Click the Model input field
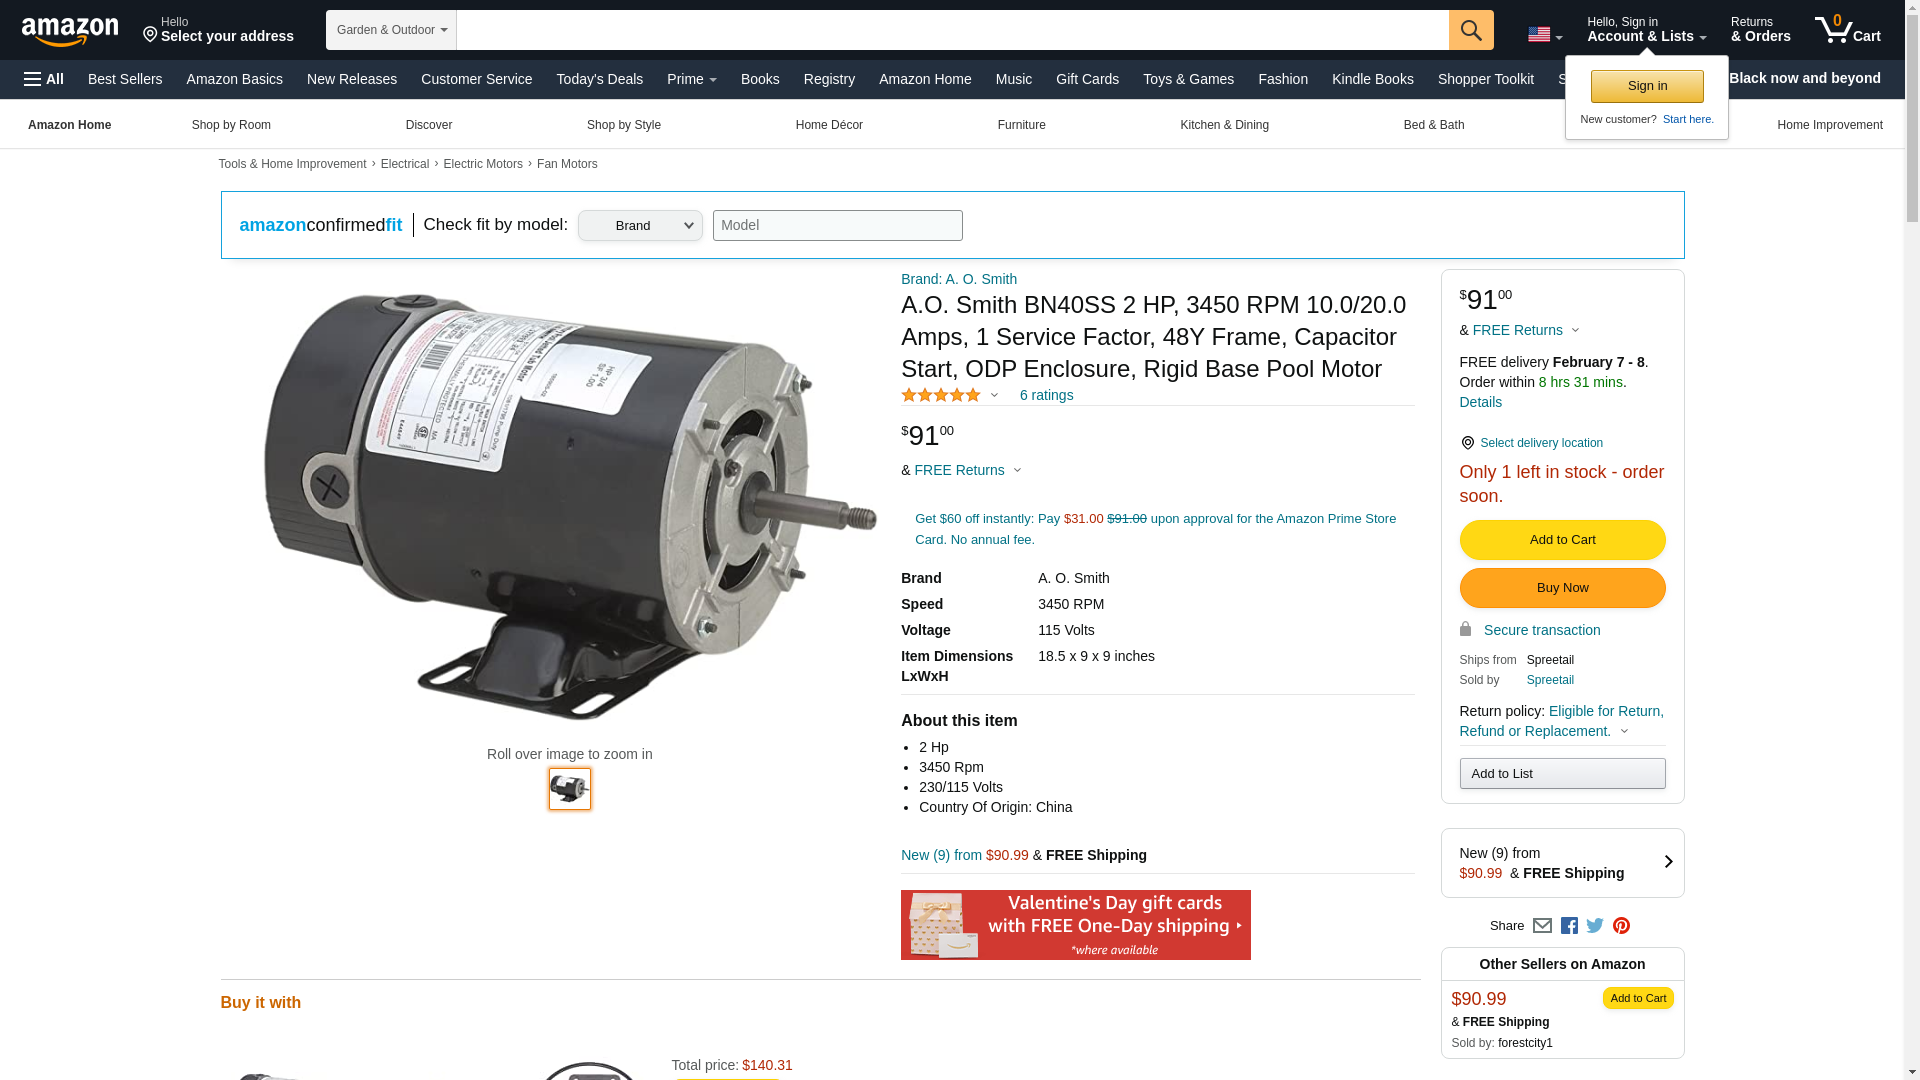The height and width of the screenshot is (1080, 1920). point(838,225)
